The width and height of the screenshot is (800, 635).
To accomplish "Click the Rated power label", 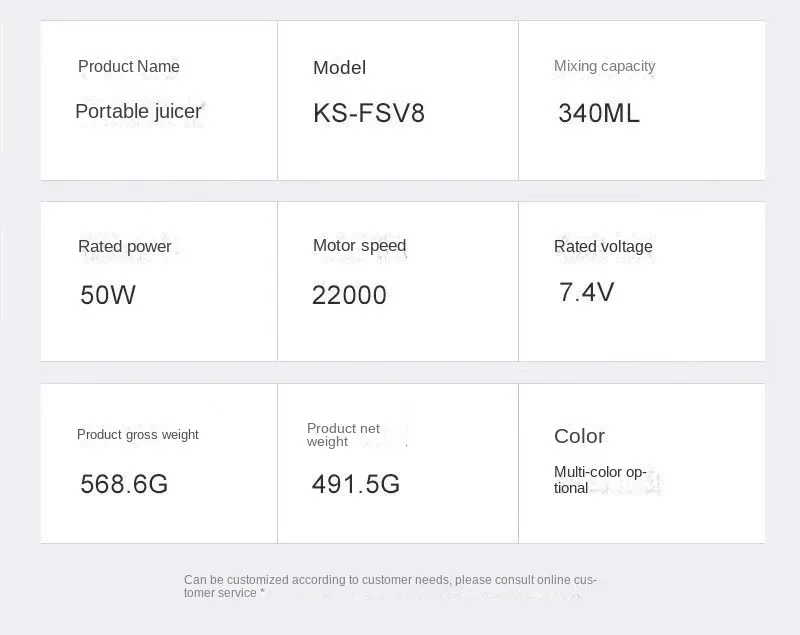I will pos(124,247).
